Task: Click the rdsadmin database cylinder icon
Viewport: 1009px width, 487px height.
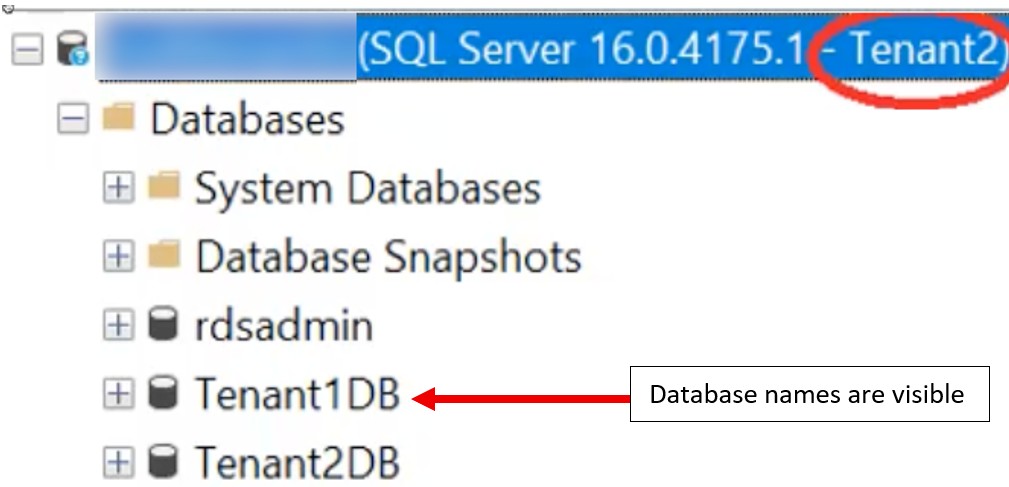Action: click(x=163, y=325)
